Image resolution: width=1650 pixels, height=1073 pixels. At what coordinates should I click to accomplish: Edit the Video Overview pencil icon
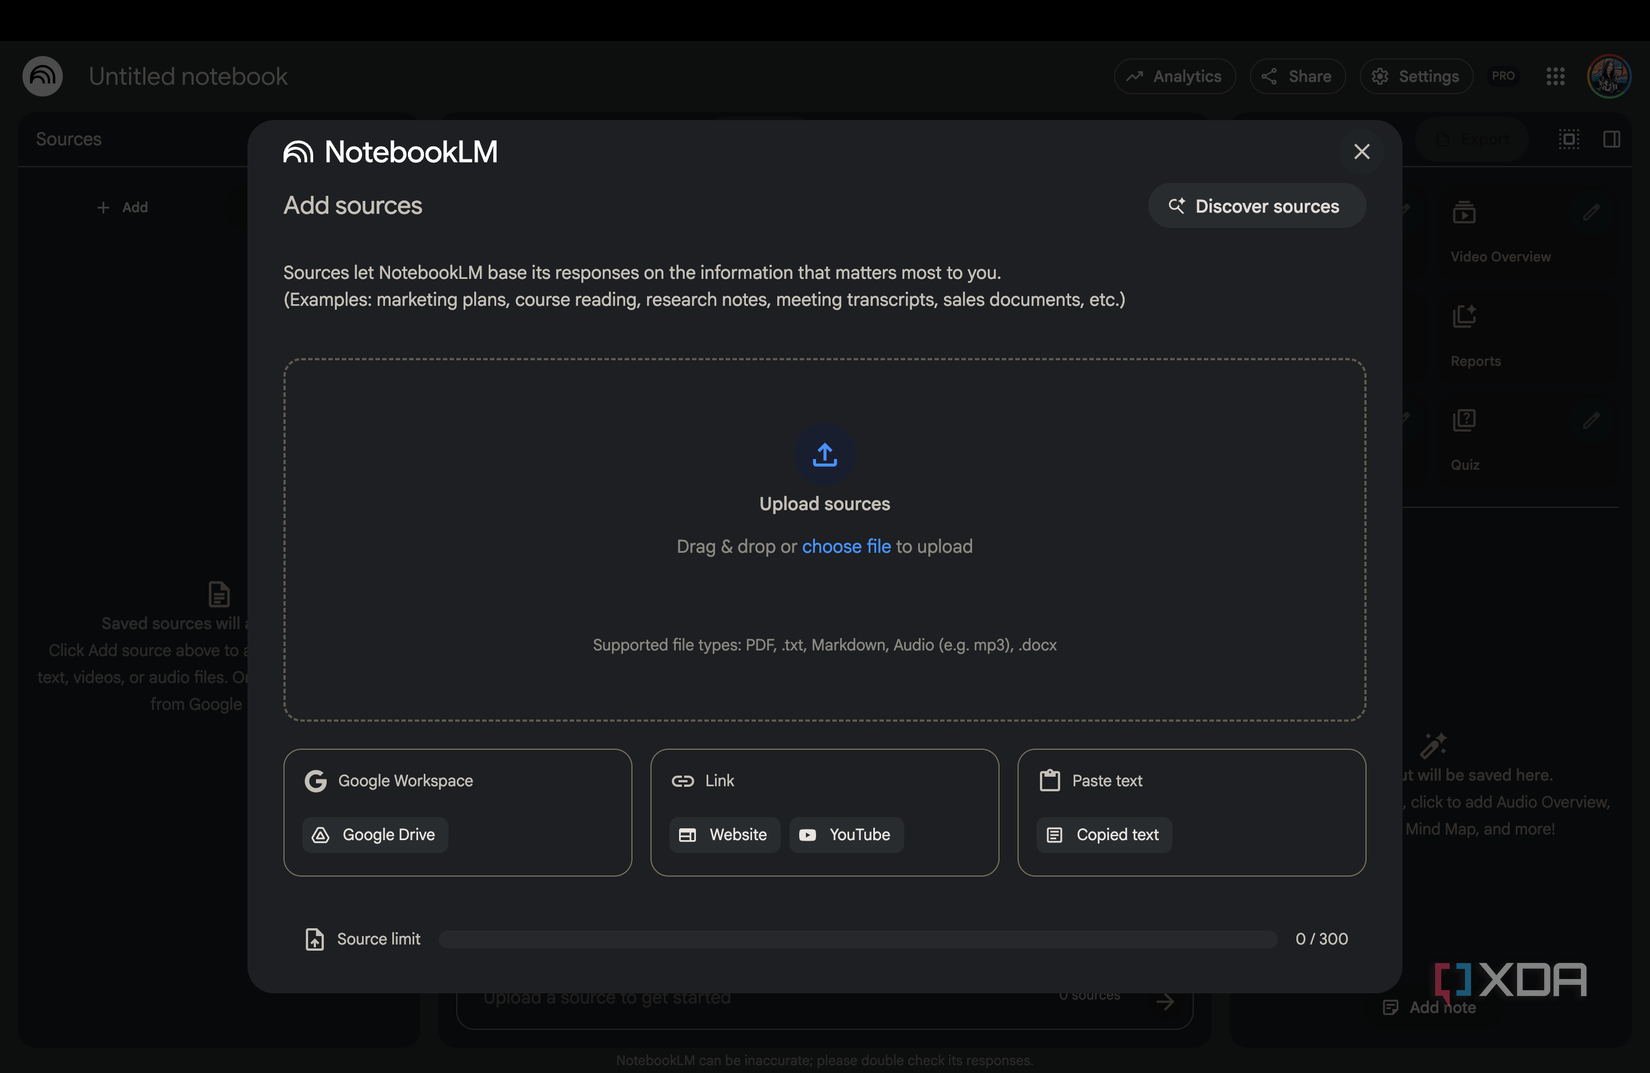(1591, 212)
